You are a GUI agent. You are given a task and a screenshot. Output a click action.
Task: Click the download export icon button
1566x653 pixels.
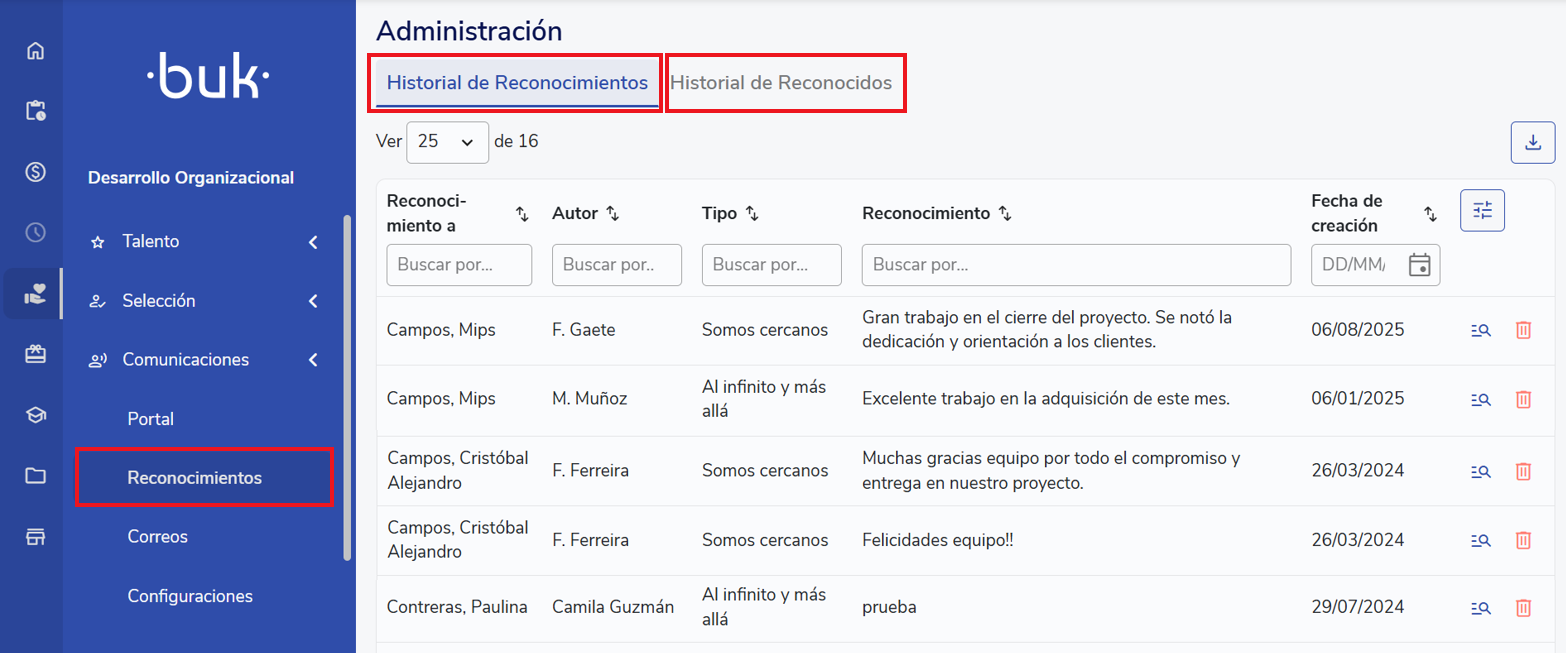coord(1532,143)
